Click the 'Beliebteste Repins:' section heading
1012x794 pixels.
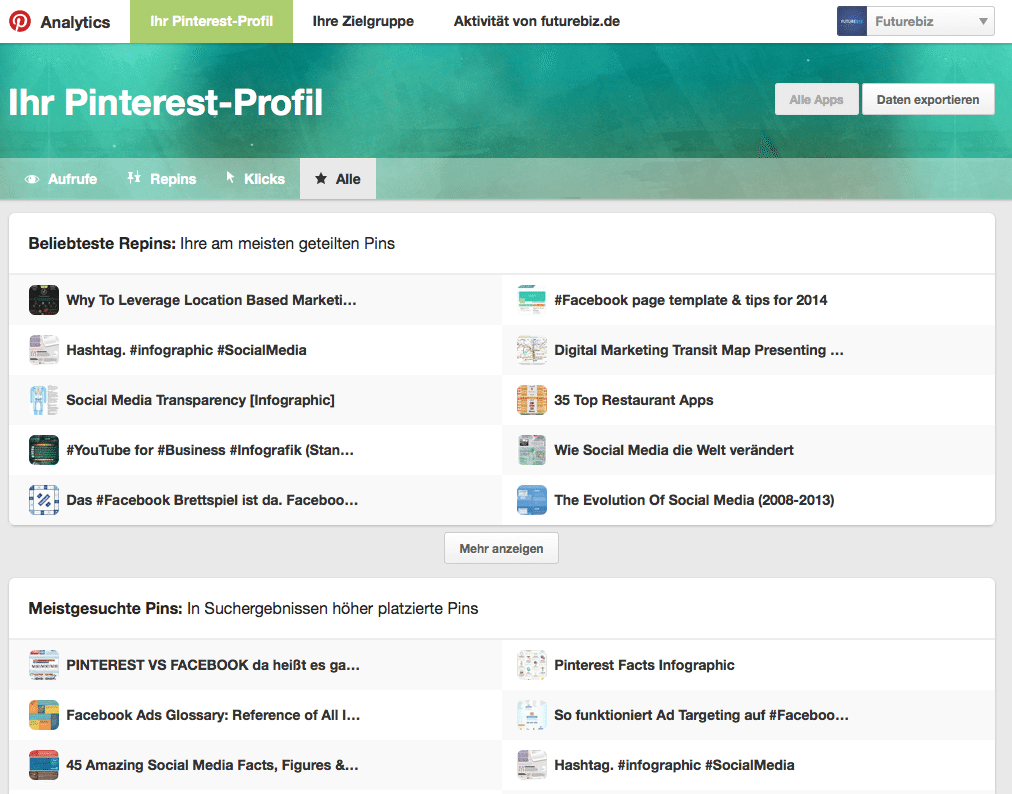pyautogui.click(x=102, y=243)
